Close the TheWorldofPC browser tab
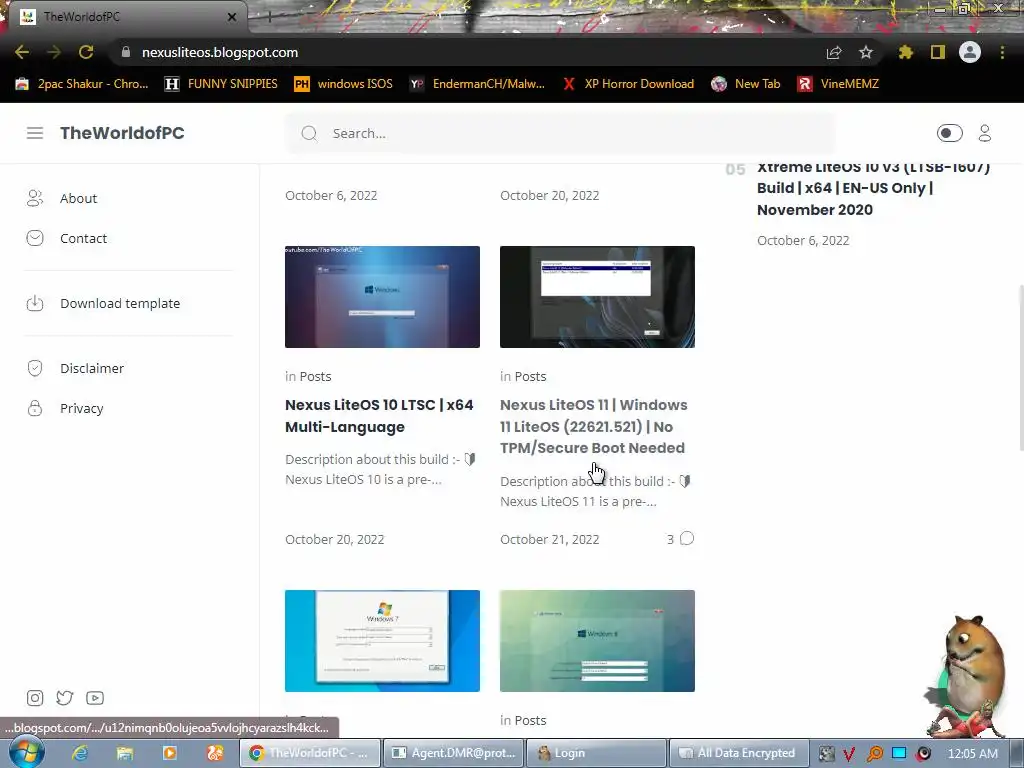This screenshot has width=1024, height=768. click(232, 17)
